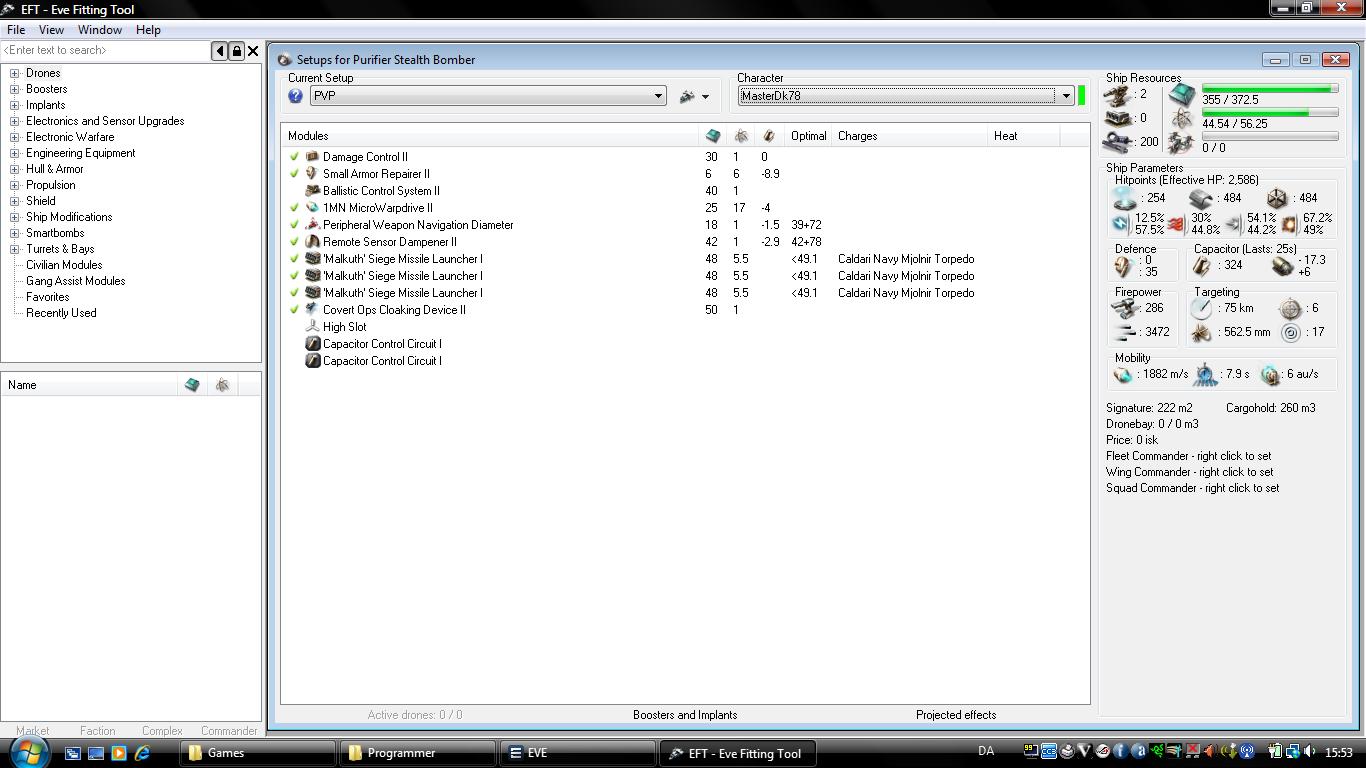Viewport: 1366px width, 768px height.
Task: Switch to the EVE window in the taskbar
Action: pyautogui.click(x=577, y=753)
